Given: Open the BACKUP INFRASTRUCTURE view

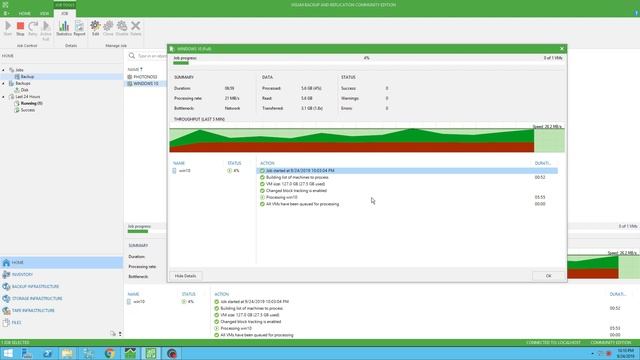Looking at the screenshot, I should (61, 287).
